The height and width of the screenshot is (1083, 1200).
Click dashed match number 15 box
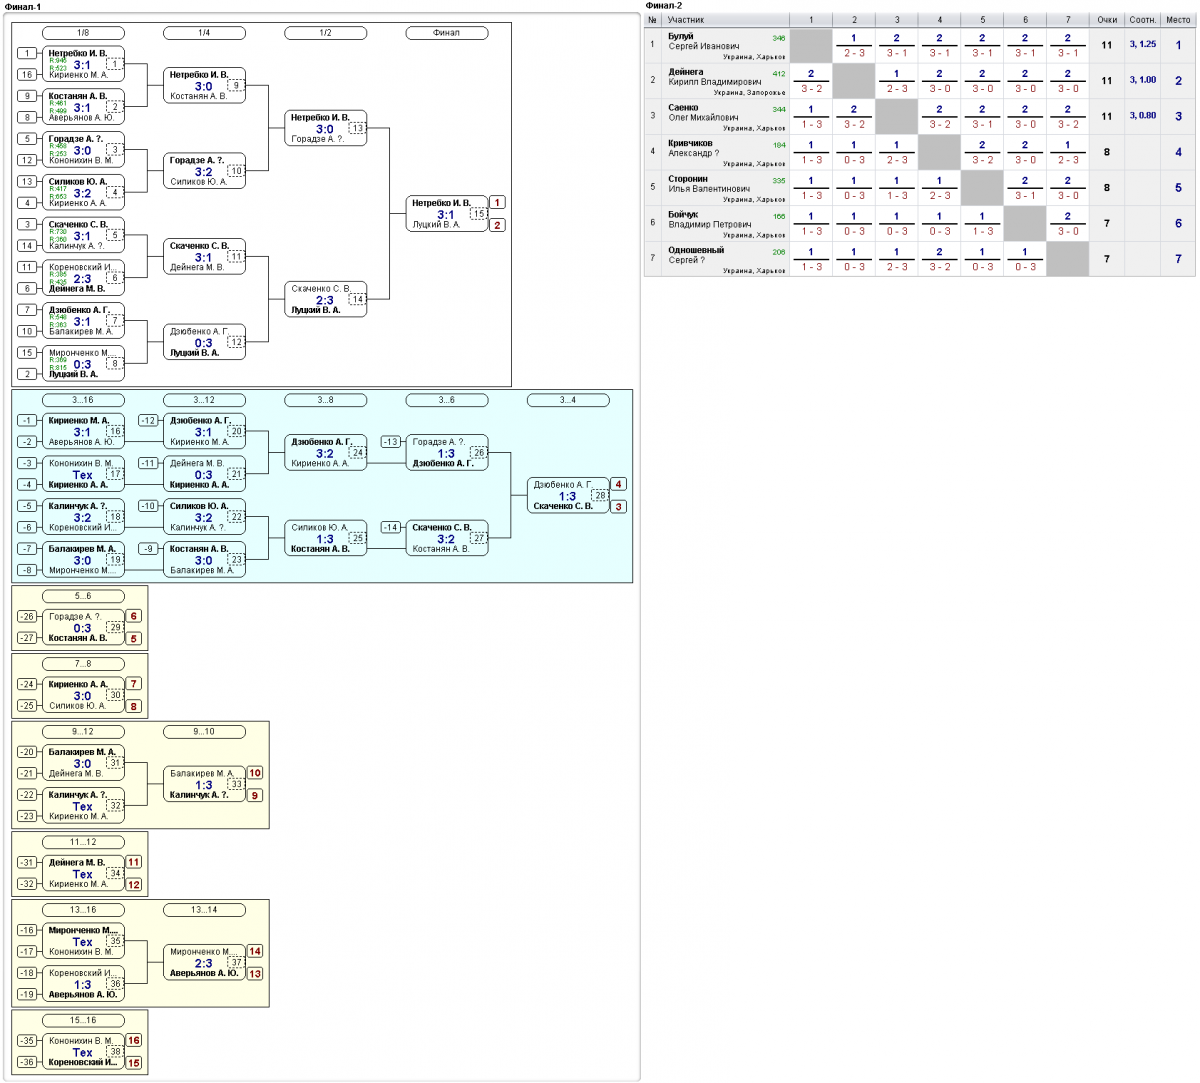click(478, 214)
